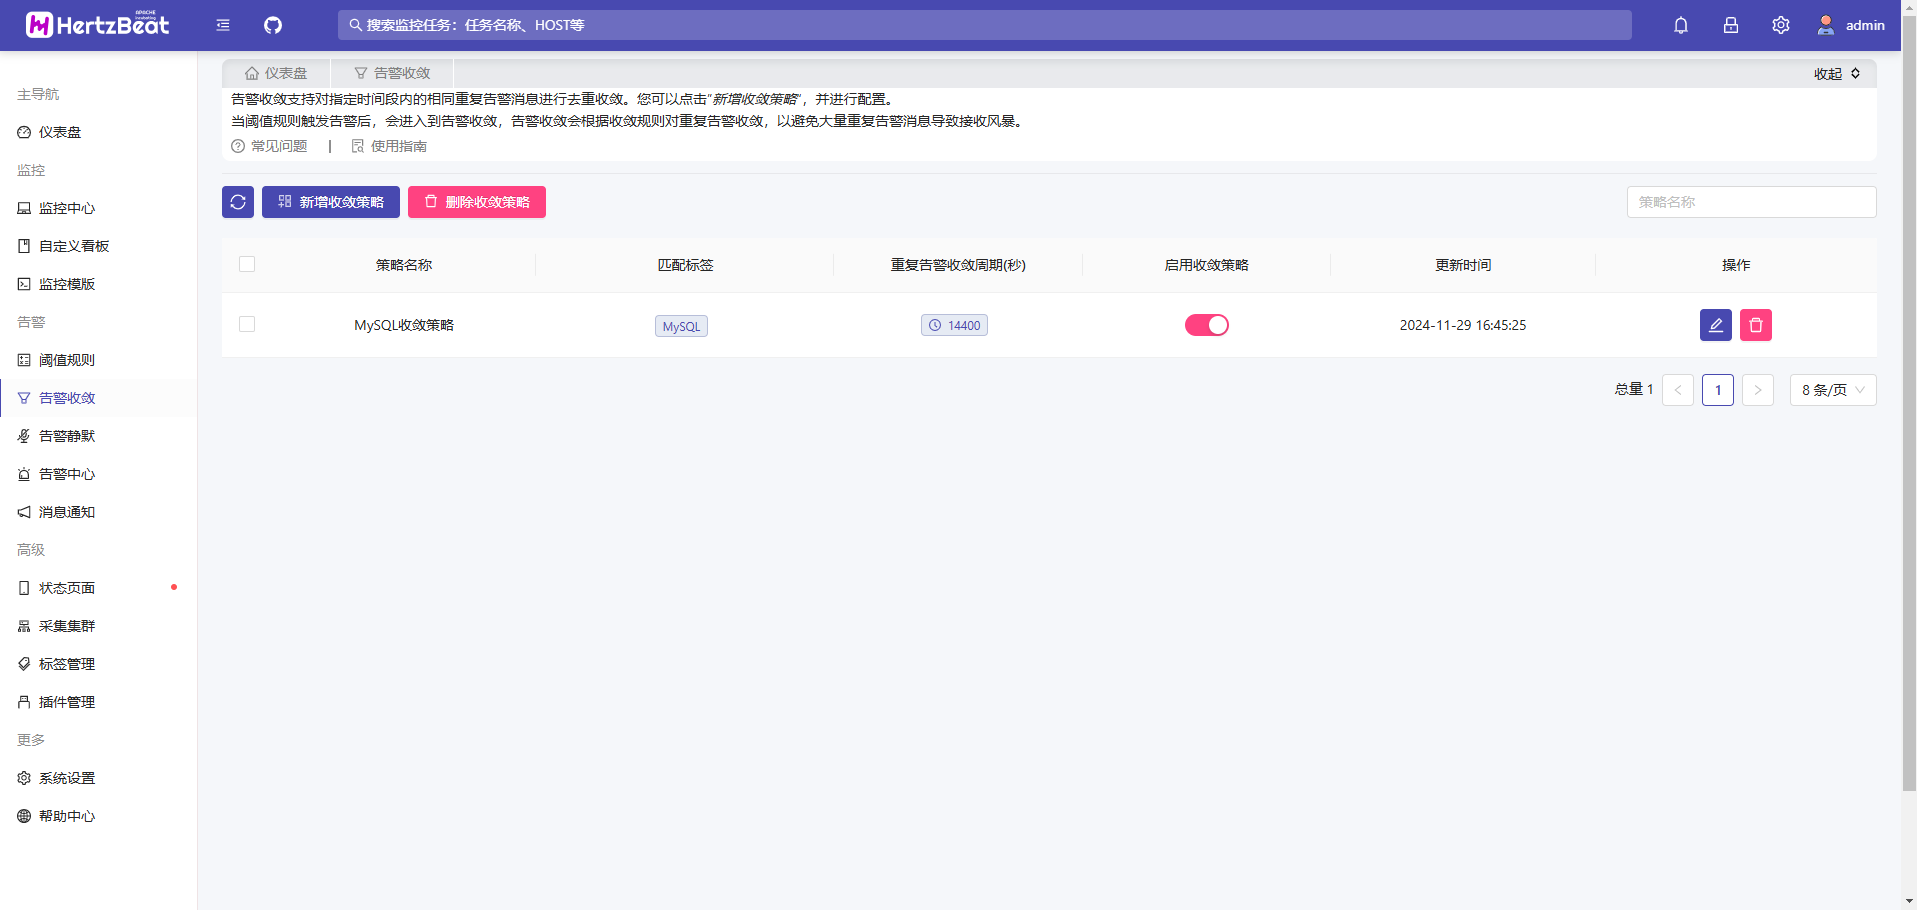1917x910 pixels.
Task: Click 删除收敛策略 button
Action: point(477,202)
